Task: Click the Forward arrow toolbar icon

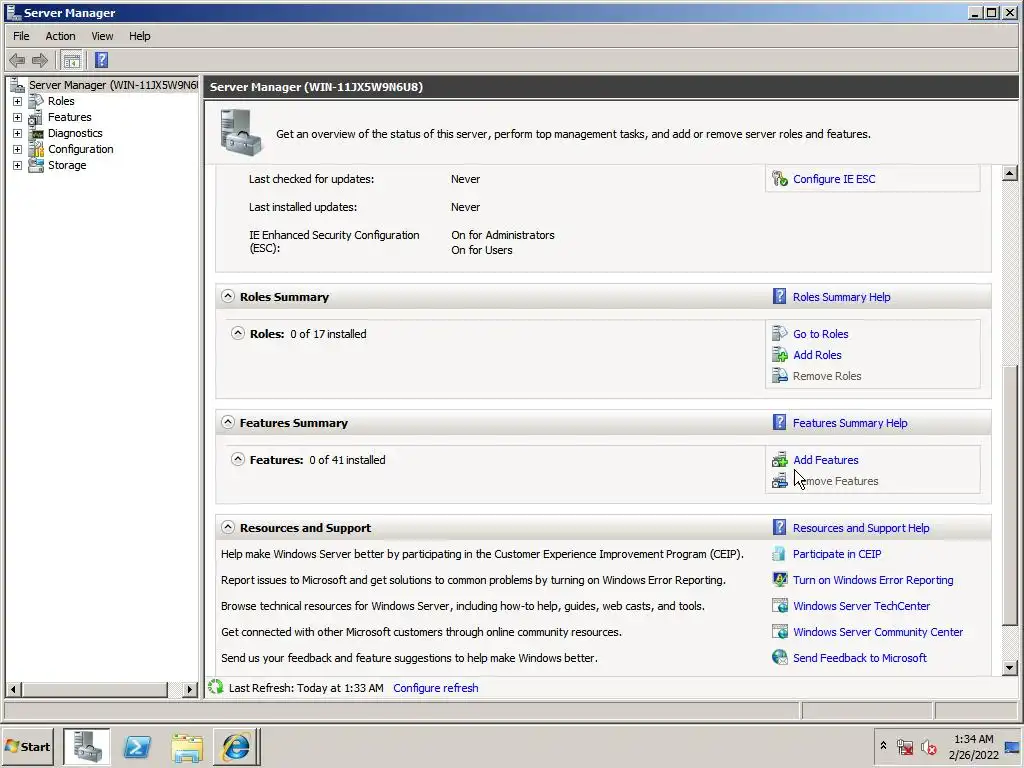Action: (40, 61)
